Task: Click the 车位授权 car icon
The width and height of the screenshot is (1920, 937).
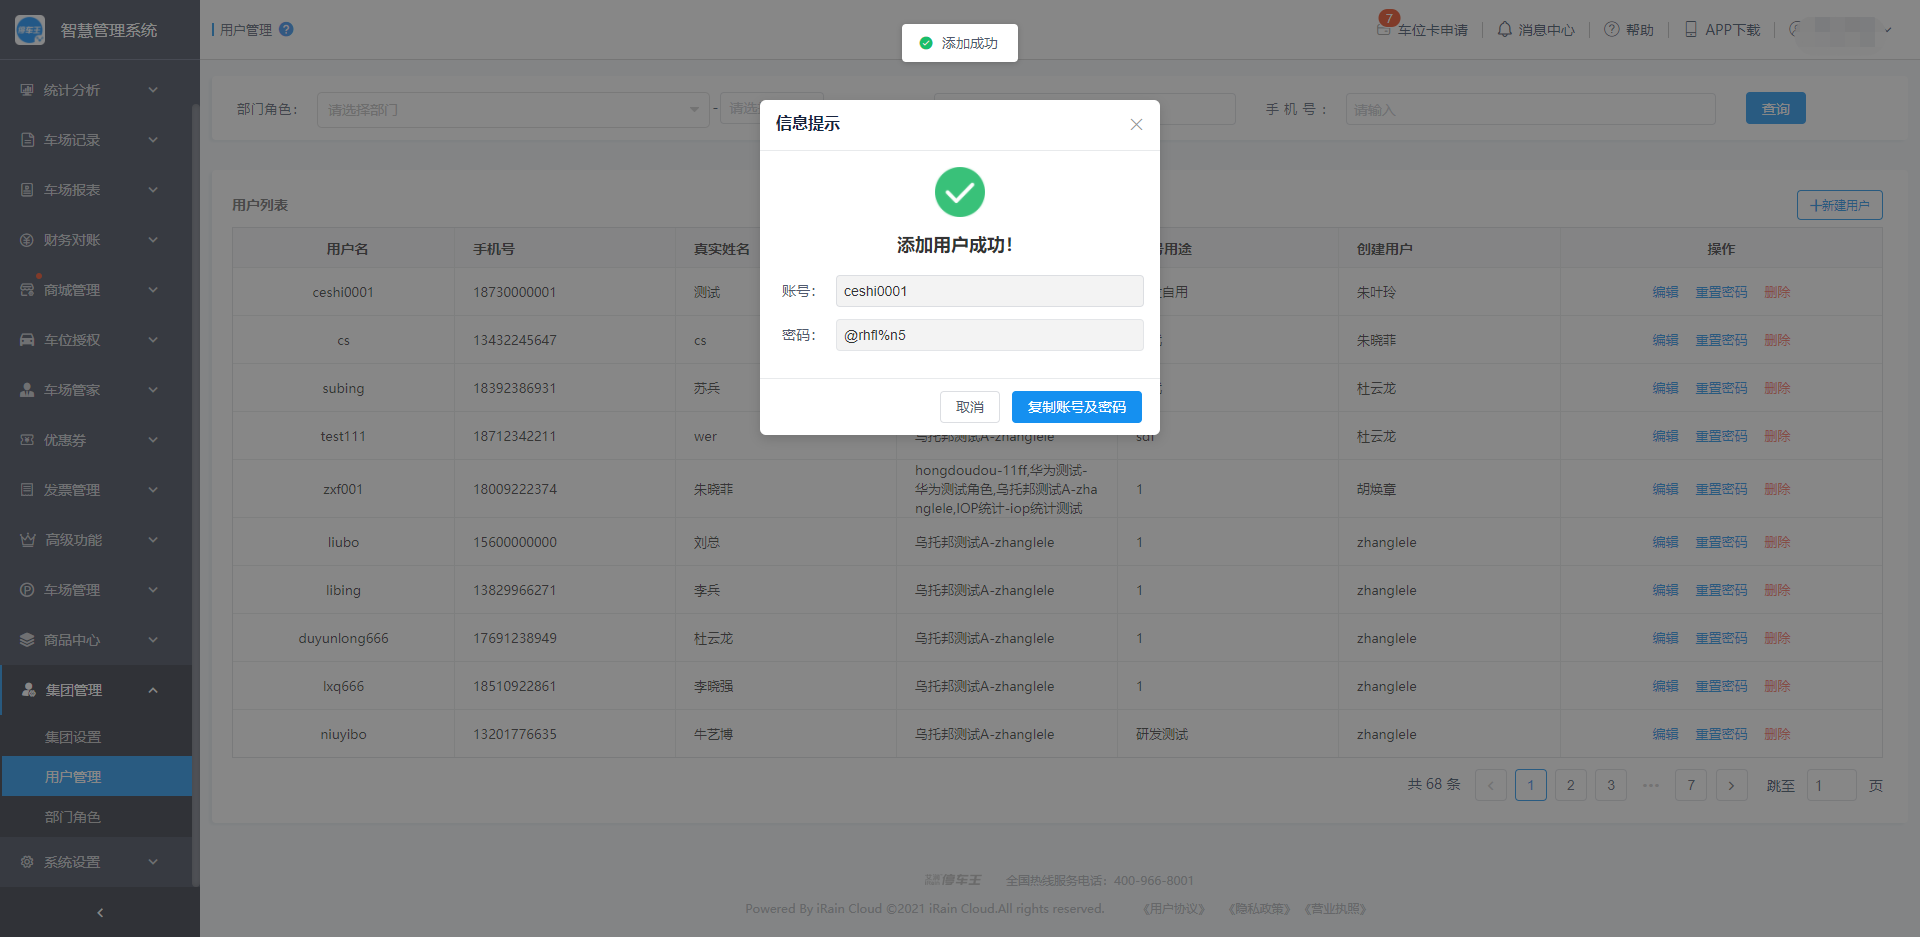Action: [x=27, y=340]
